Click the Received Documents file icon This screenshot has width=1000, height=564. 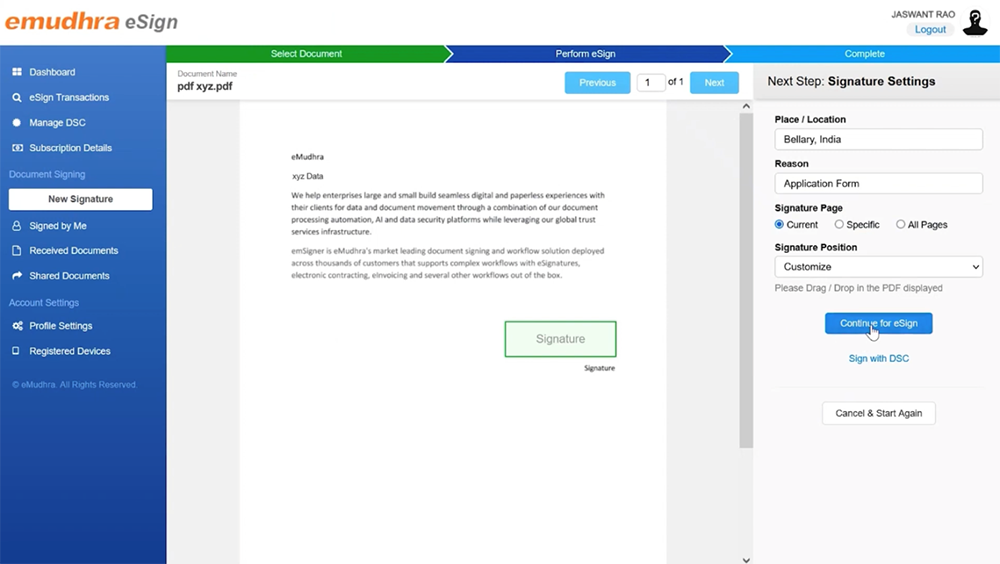click(17, 251)
